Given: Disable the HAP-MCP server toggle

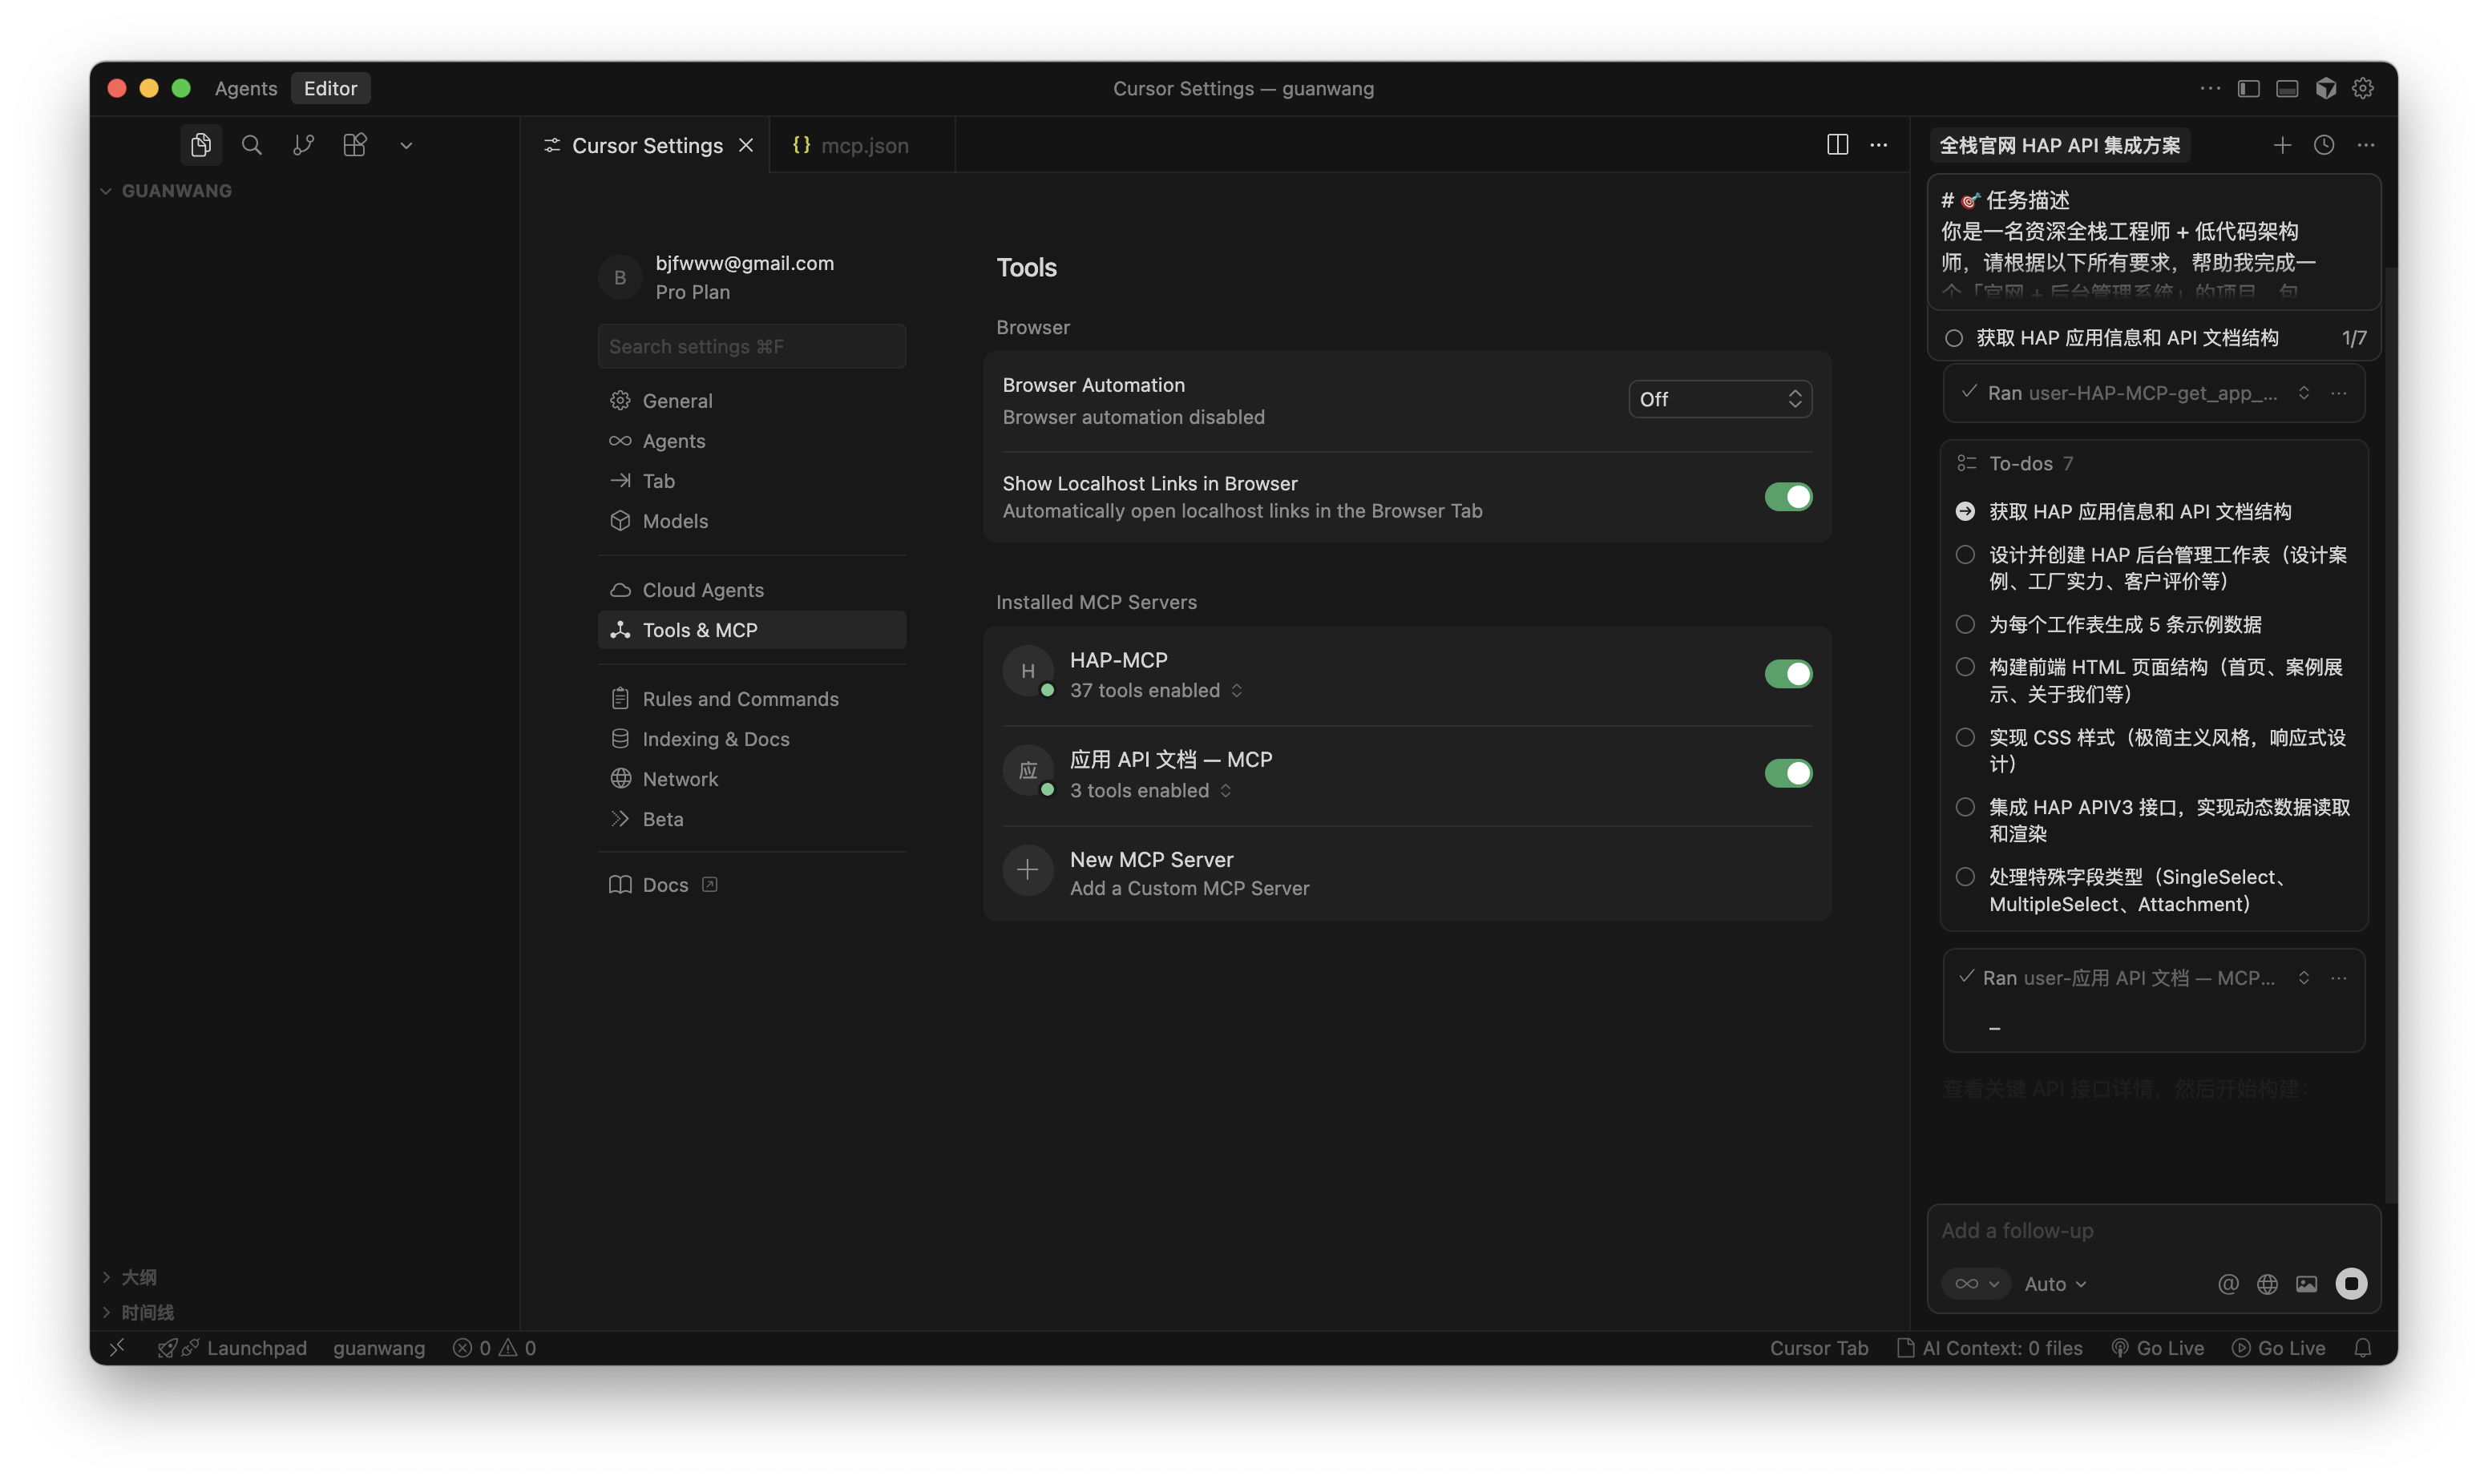Looking at the screenshot, I should pos(1788,674).
